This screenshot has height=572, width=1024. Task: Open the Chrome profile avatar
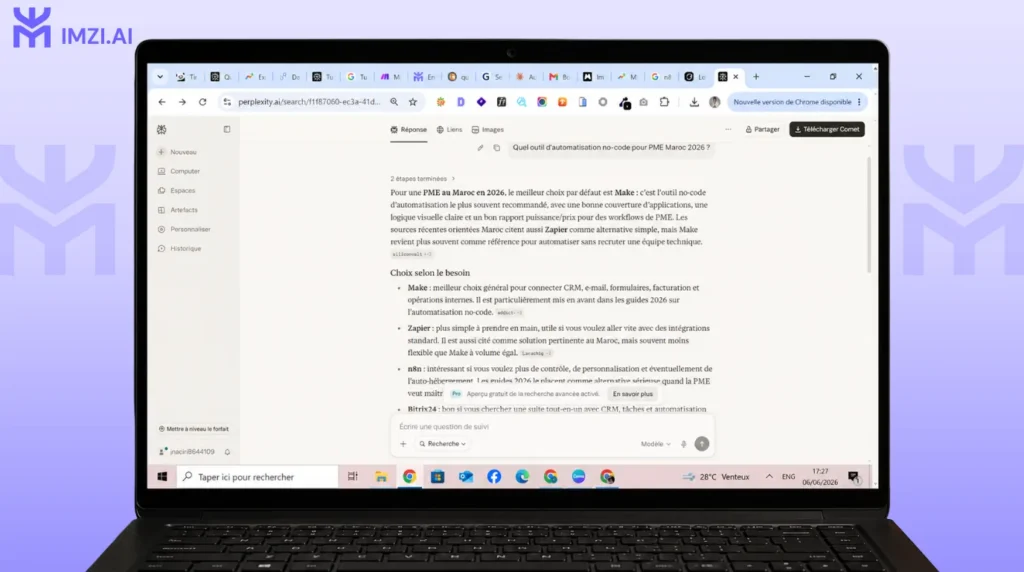click(714, 102)
